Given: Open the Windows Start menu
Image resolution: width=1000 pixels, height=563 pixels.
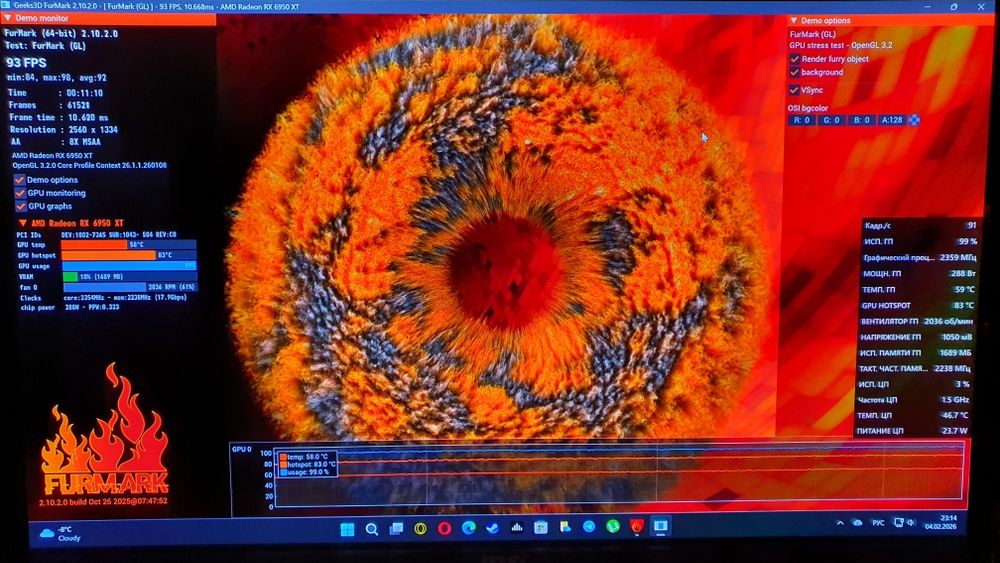Looking at the screenshot, I should click(348, 529).
